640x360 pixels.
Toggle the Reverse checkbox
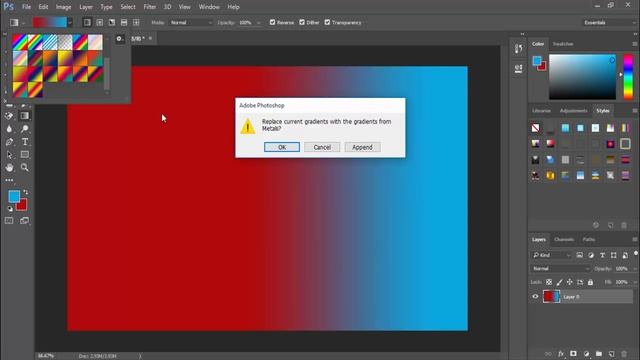coord(272,22)
